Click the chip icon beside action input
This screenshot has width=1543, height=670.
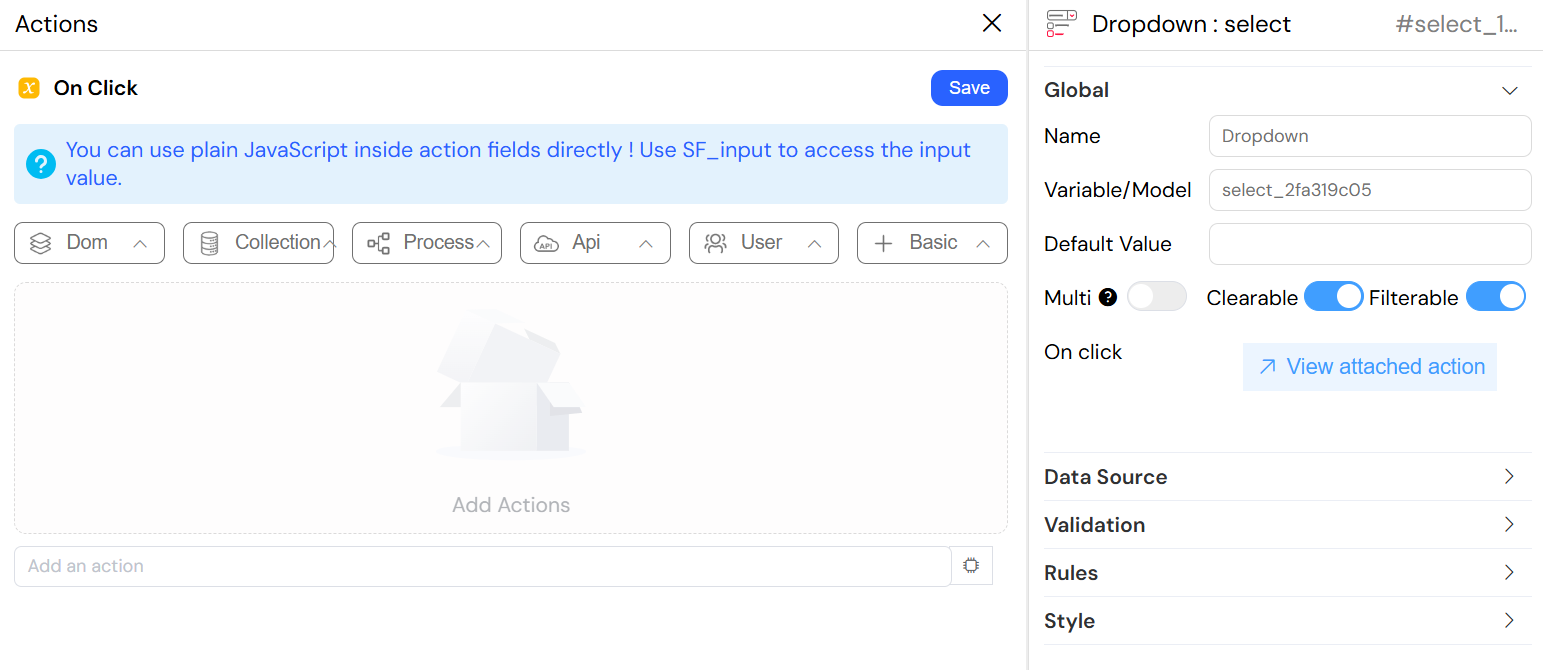point(970,566)
